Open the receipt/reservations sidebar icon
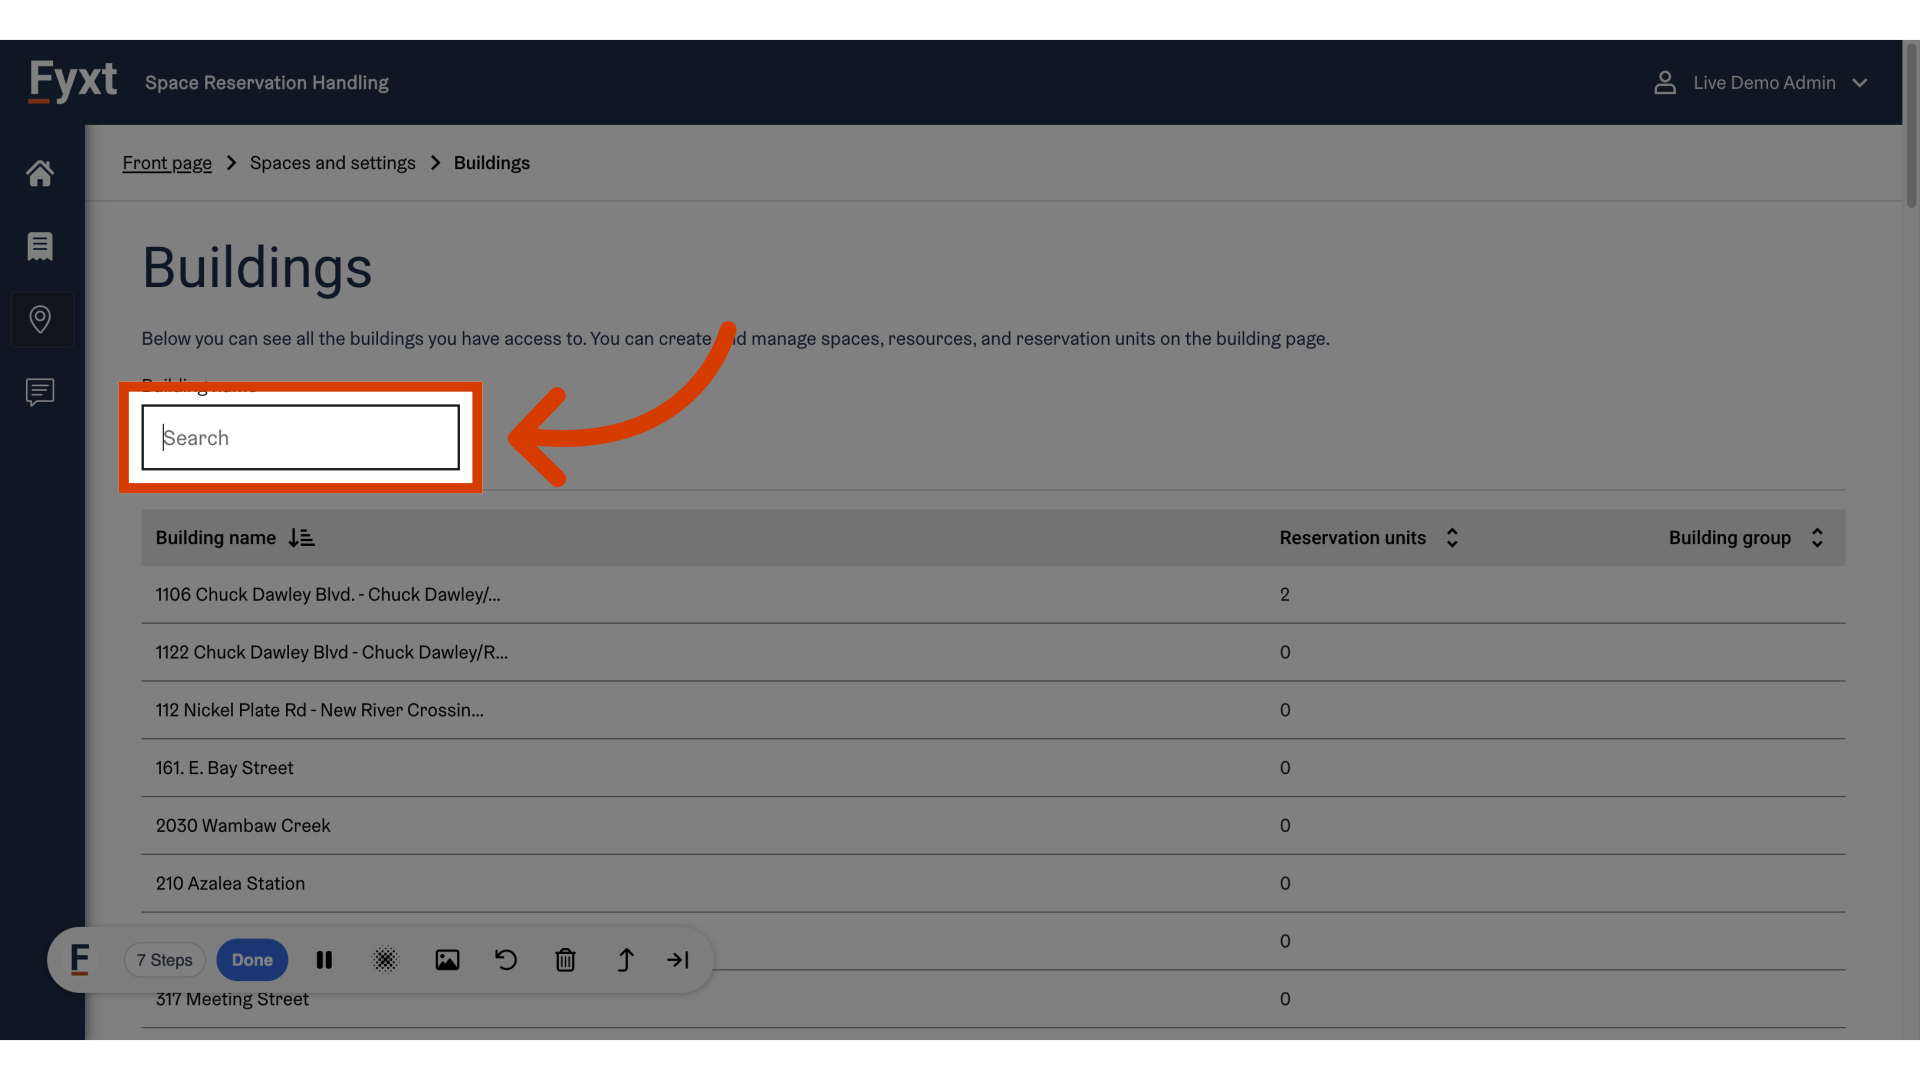 pyautogui.click(x=40, y=246)
